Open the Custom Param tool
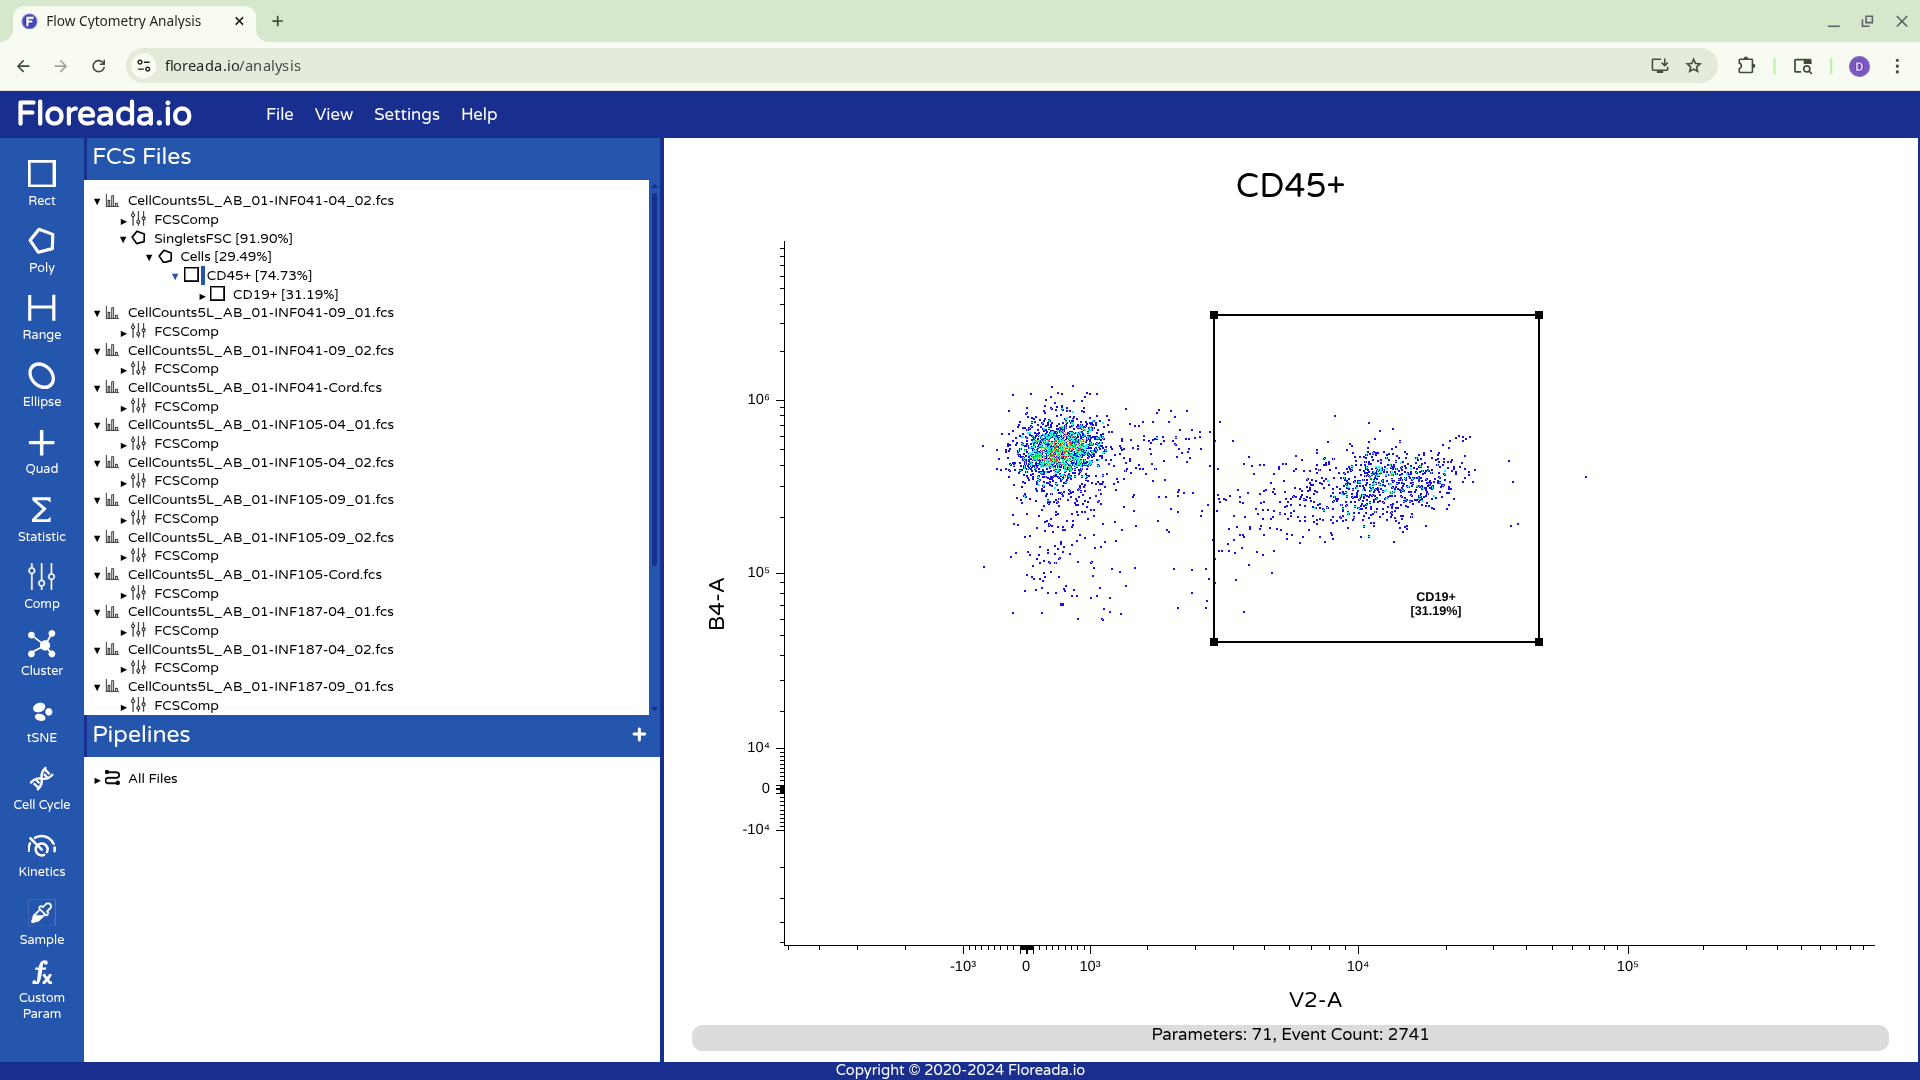The height and width of the screenshot is (1080, 1920). click(x=41, y=989)
